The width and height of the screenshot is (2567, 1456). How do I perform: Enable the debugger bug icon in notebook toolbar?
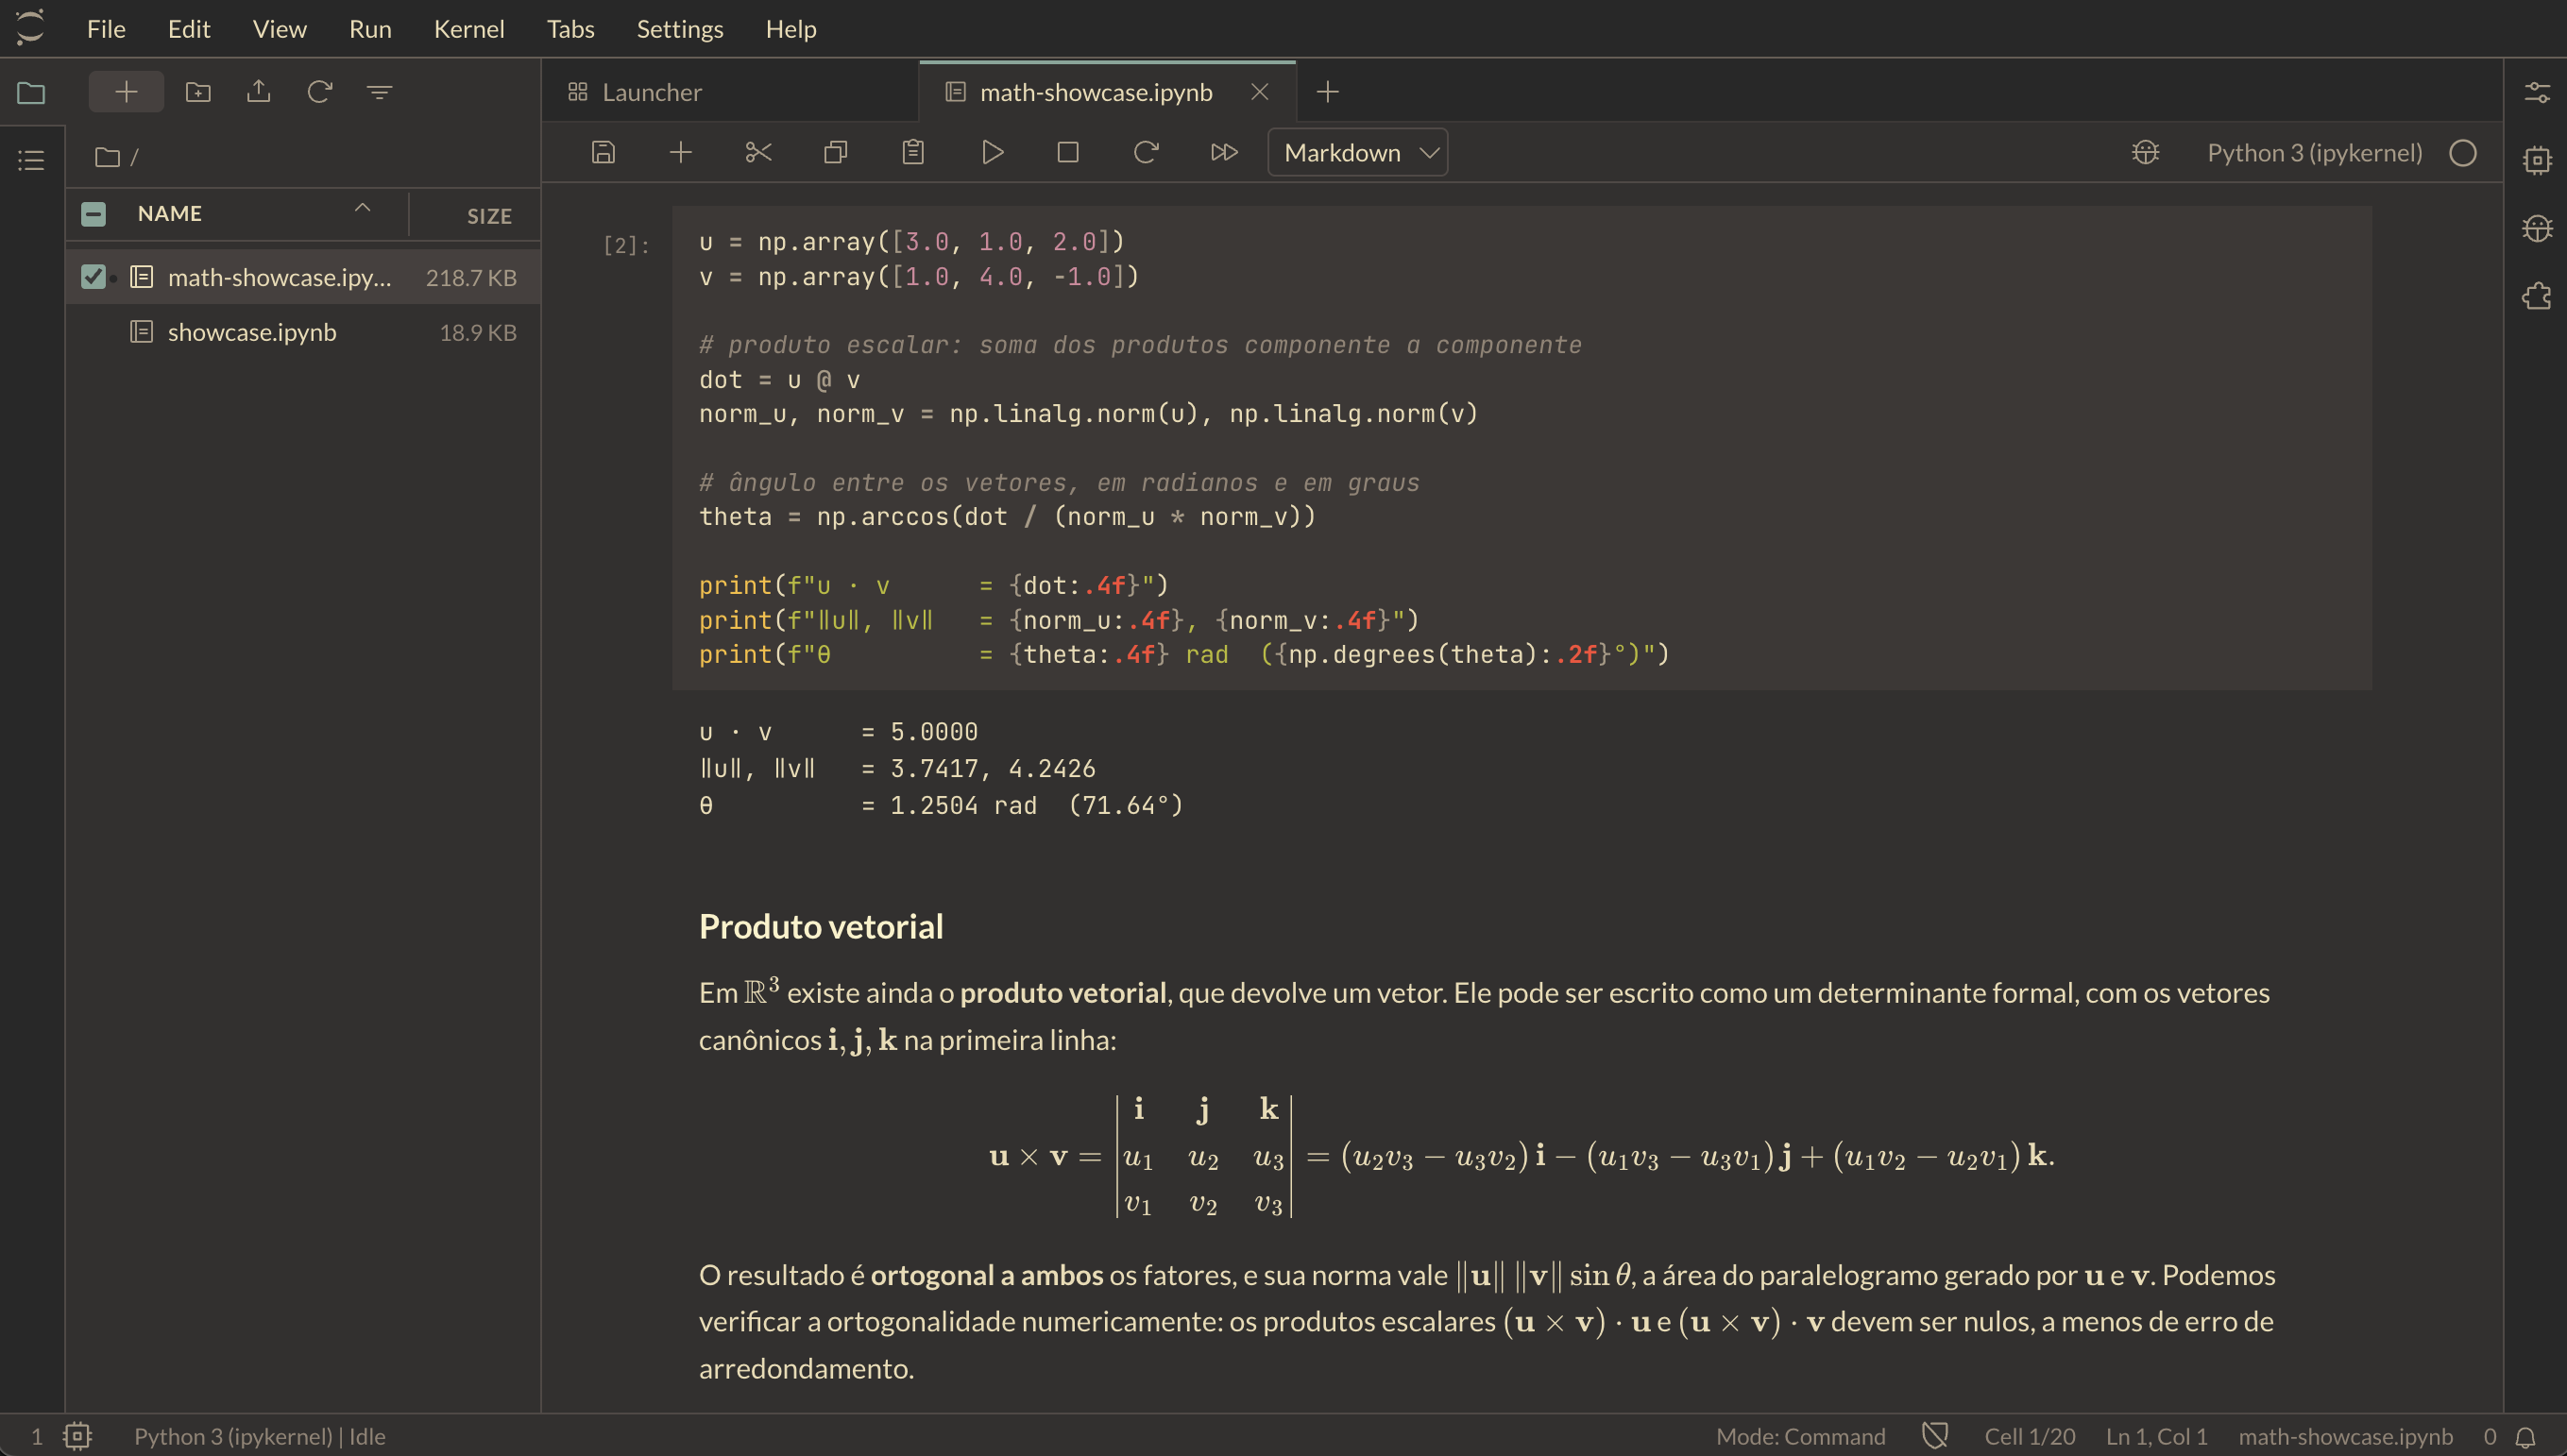(x=2145, y=152)
